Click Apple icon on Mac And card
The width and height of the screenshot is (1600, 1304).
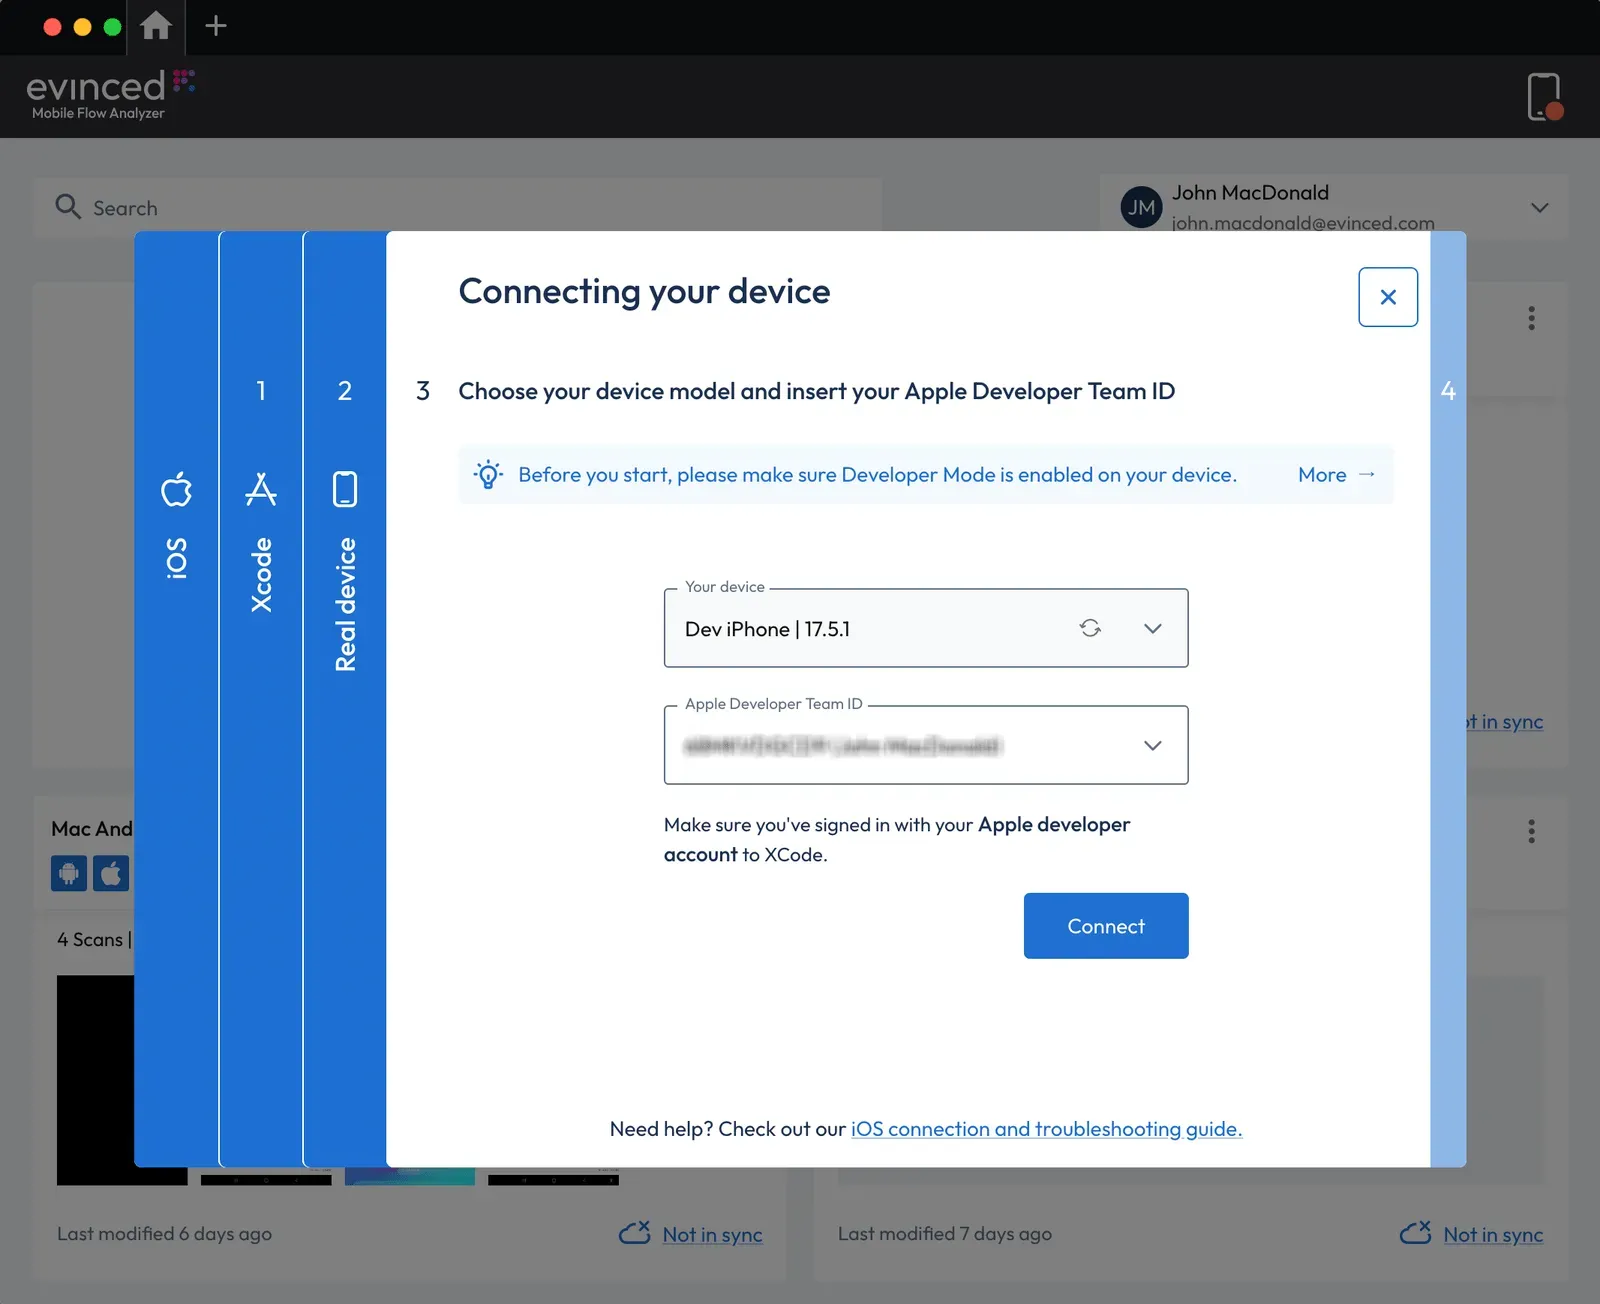click(111, 873)
